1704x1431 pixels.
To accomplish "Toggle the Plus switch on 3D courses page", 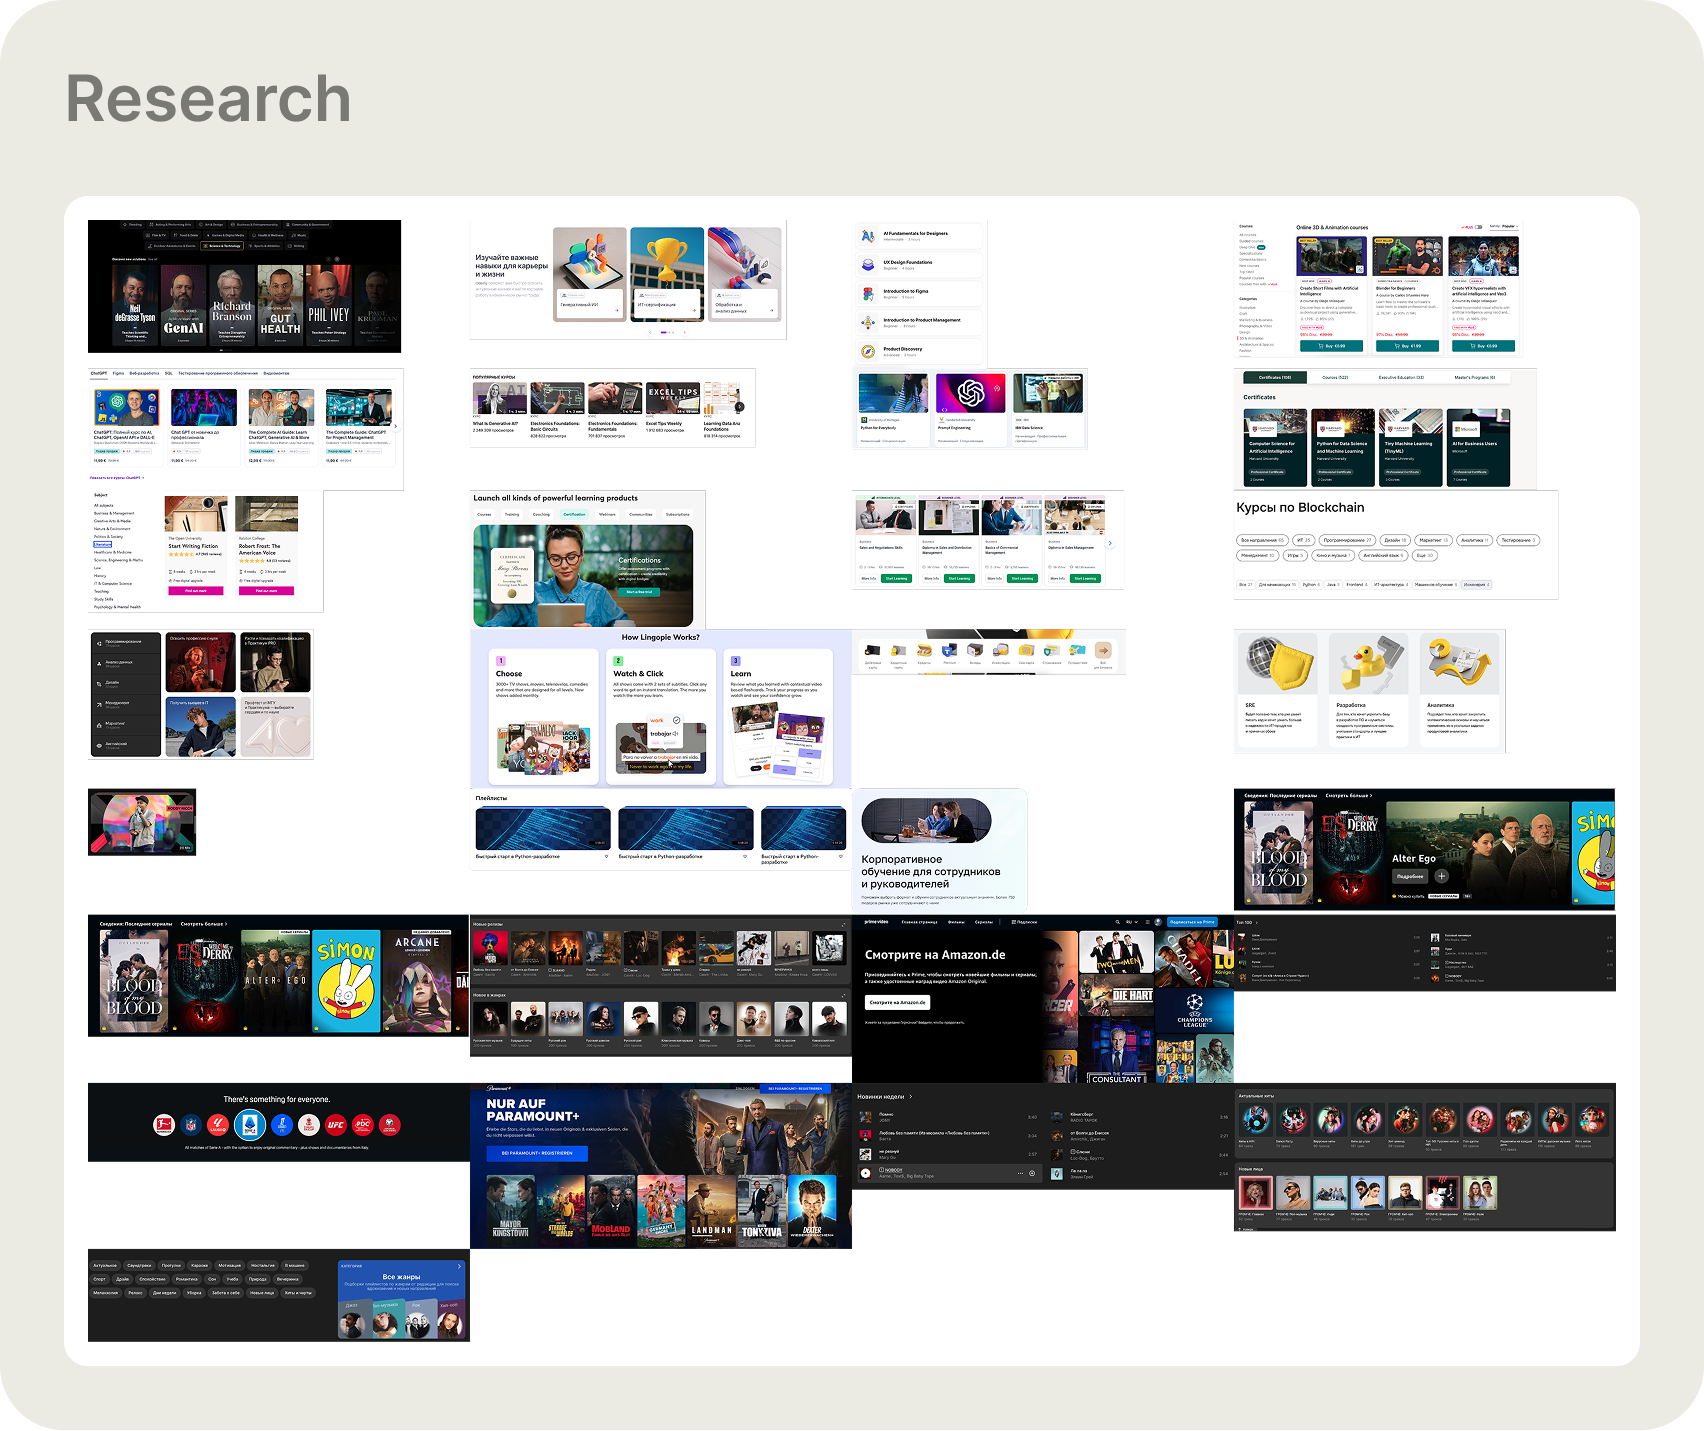I will (1478, 227).
